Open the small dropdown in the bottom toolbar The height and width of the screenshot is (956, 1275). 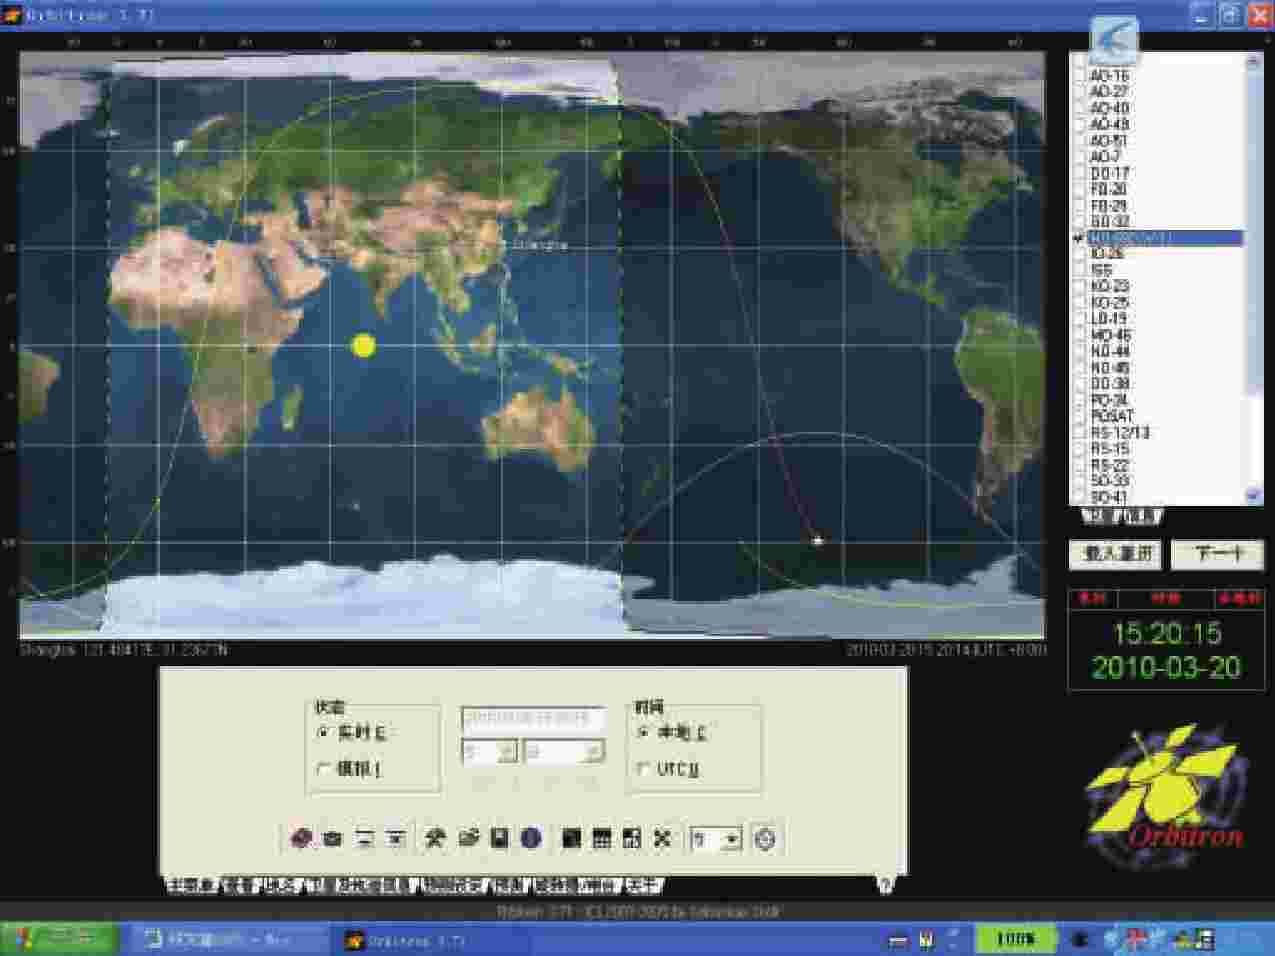pyautogui.click(x=732, y=840)
